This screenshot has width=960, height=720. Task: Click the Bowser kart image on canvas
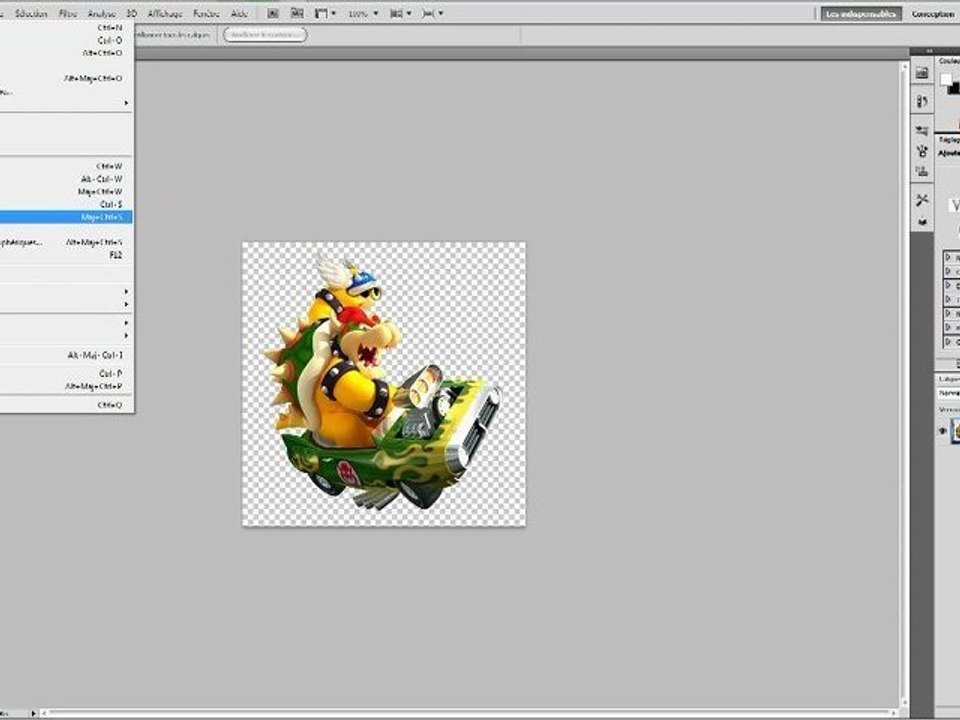[383, 383]
